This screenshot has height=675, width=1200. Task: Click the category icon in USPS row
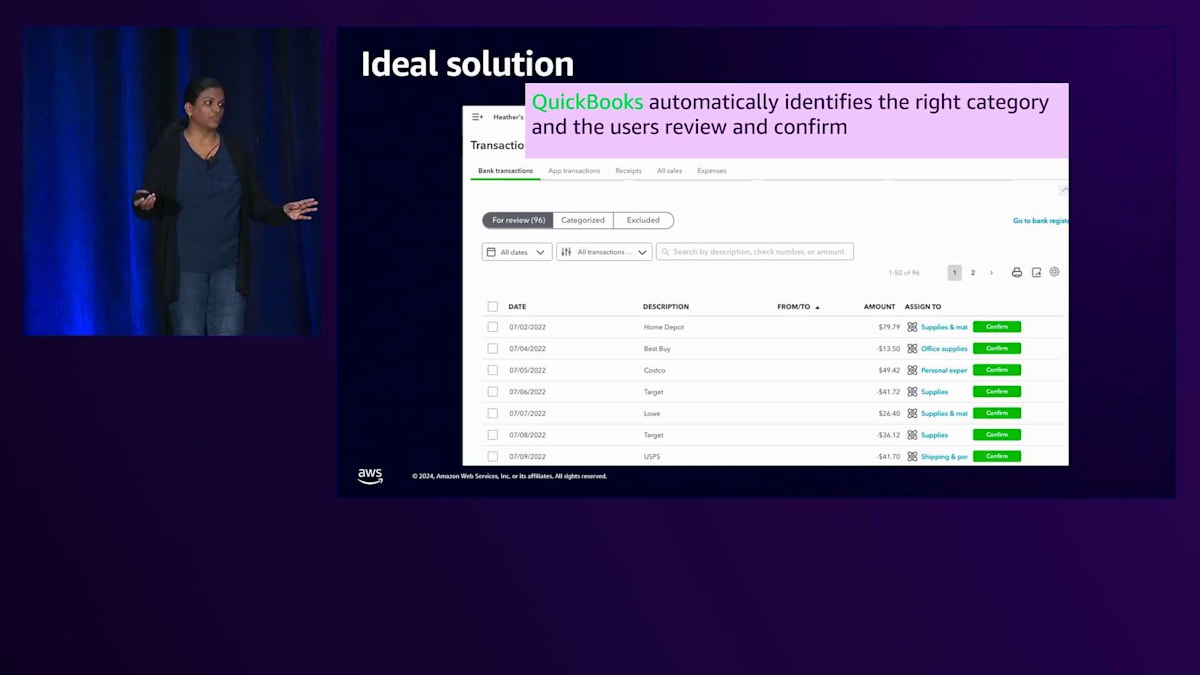click(912, 456)
